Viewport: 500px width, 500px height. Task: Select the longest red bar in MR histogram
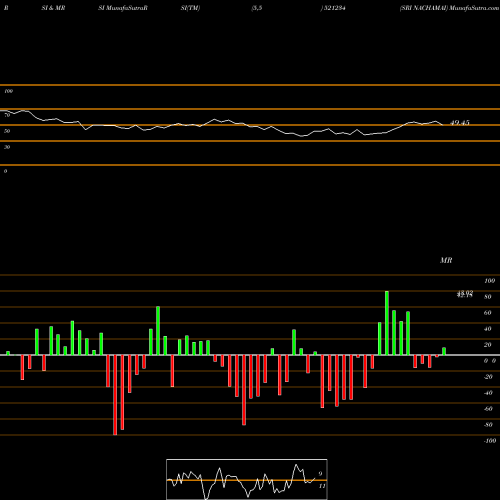(x=115, y=395)
